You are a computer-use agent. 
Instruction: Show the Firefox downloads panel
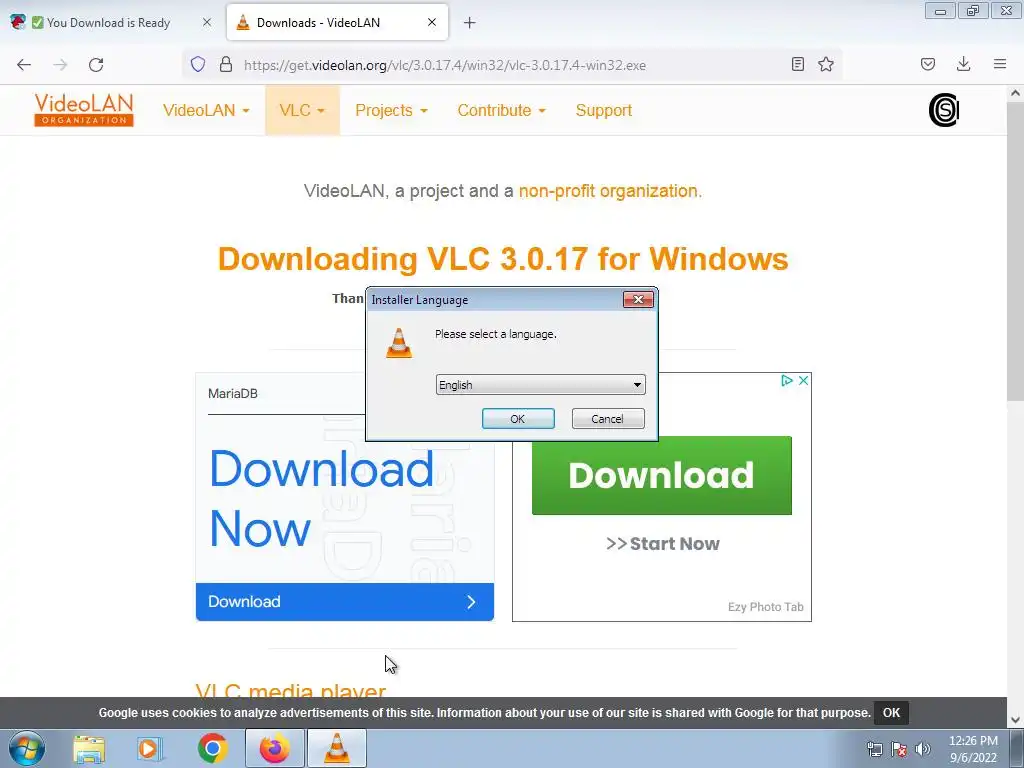tap(963, 64)
